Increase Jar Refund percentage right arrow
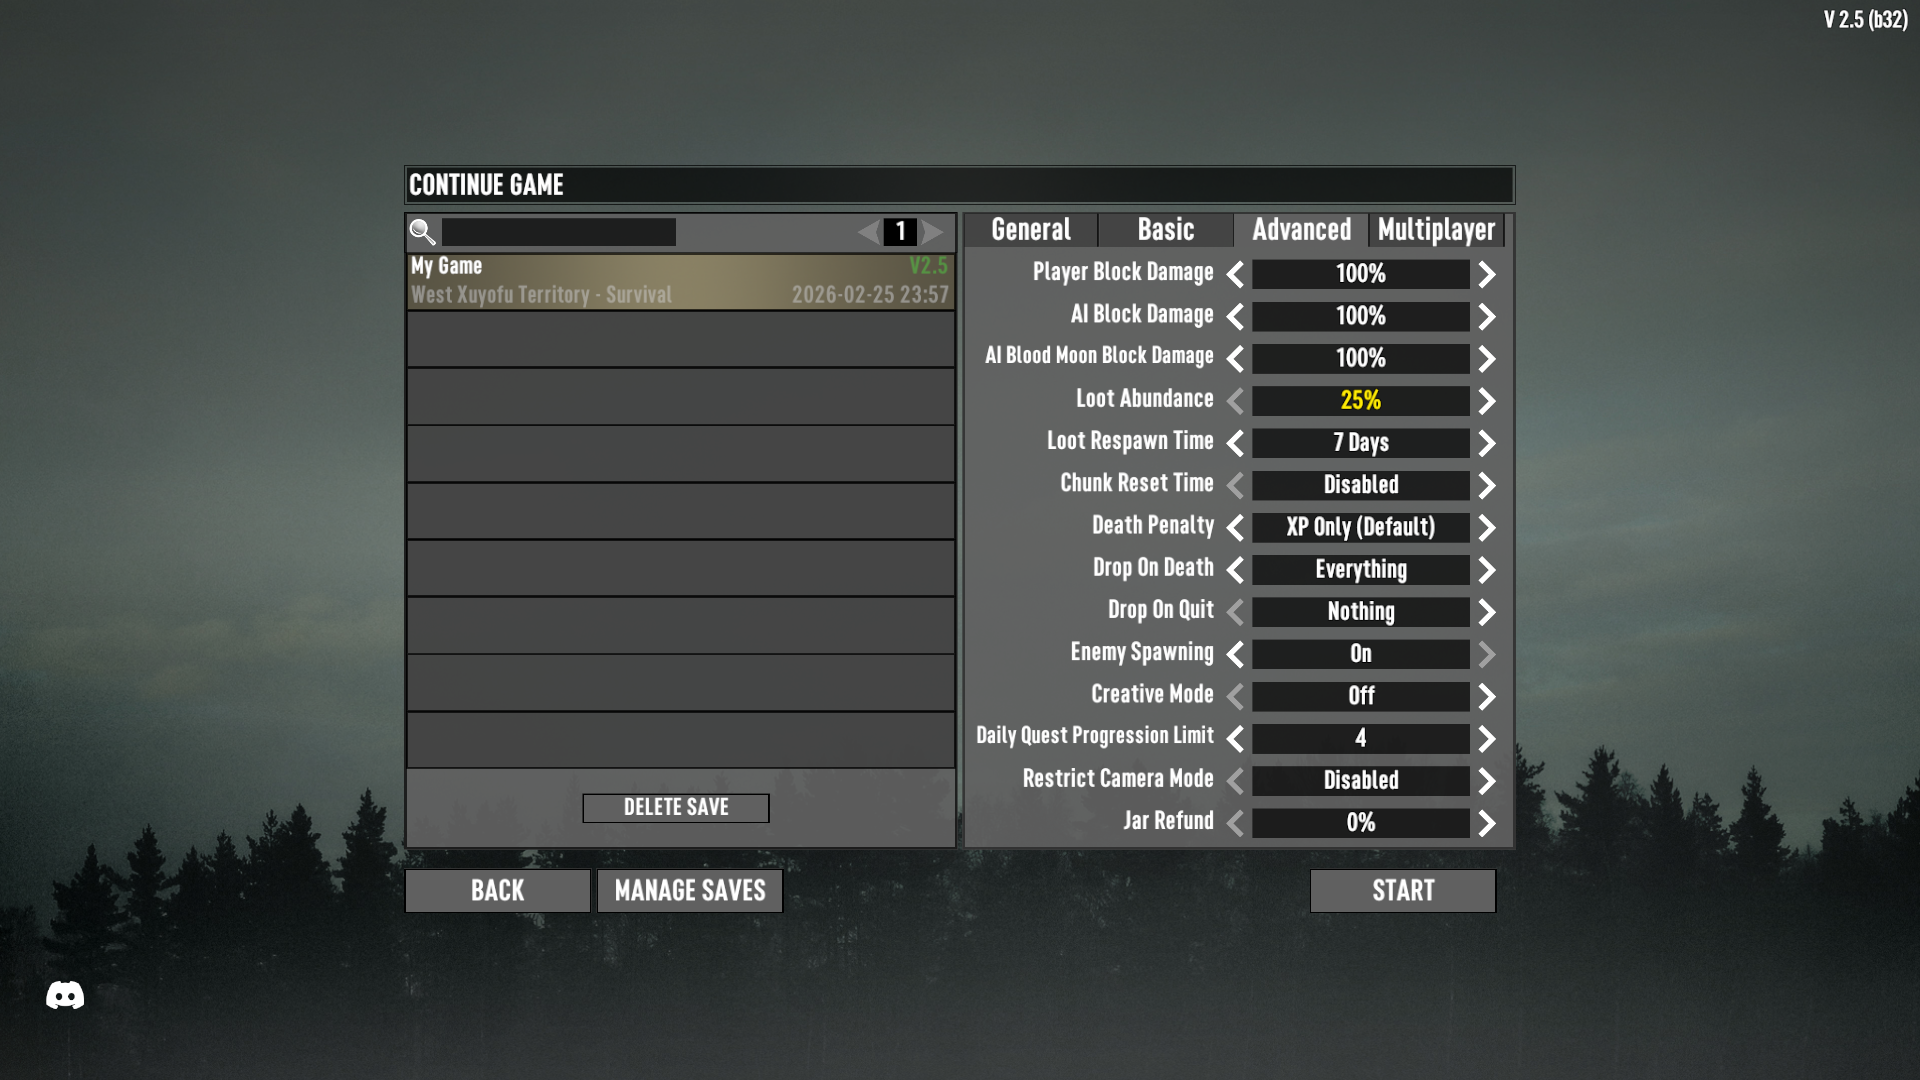This screenshot has height=1080, width=1920. 1487,823
